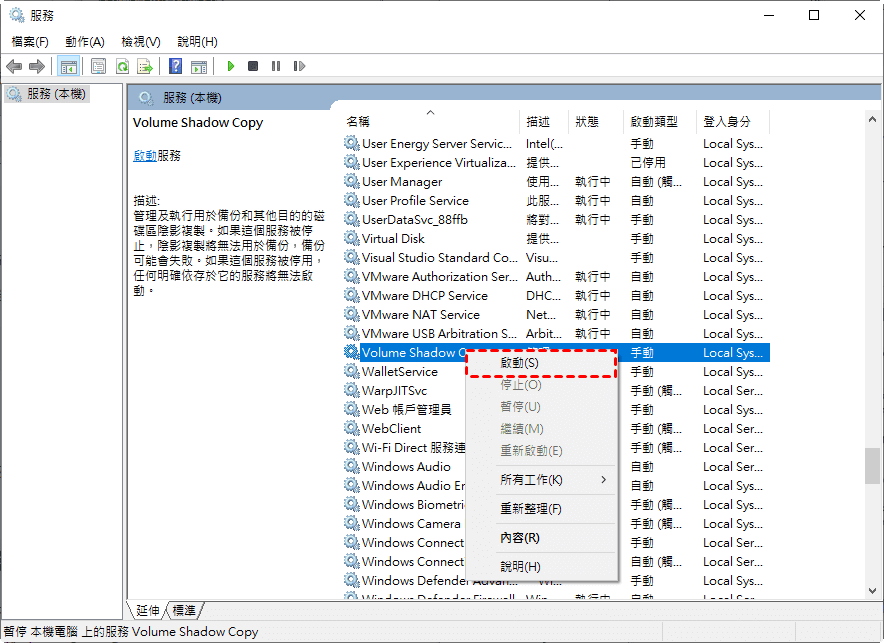Select the Web 帳戶管理員 row
Viewport: 884px width, 643px height.
coord(406,410)
